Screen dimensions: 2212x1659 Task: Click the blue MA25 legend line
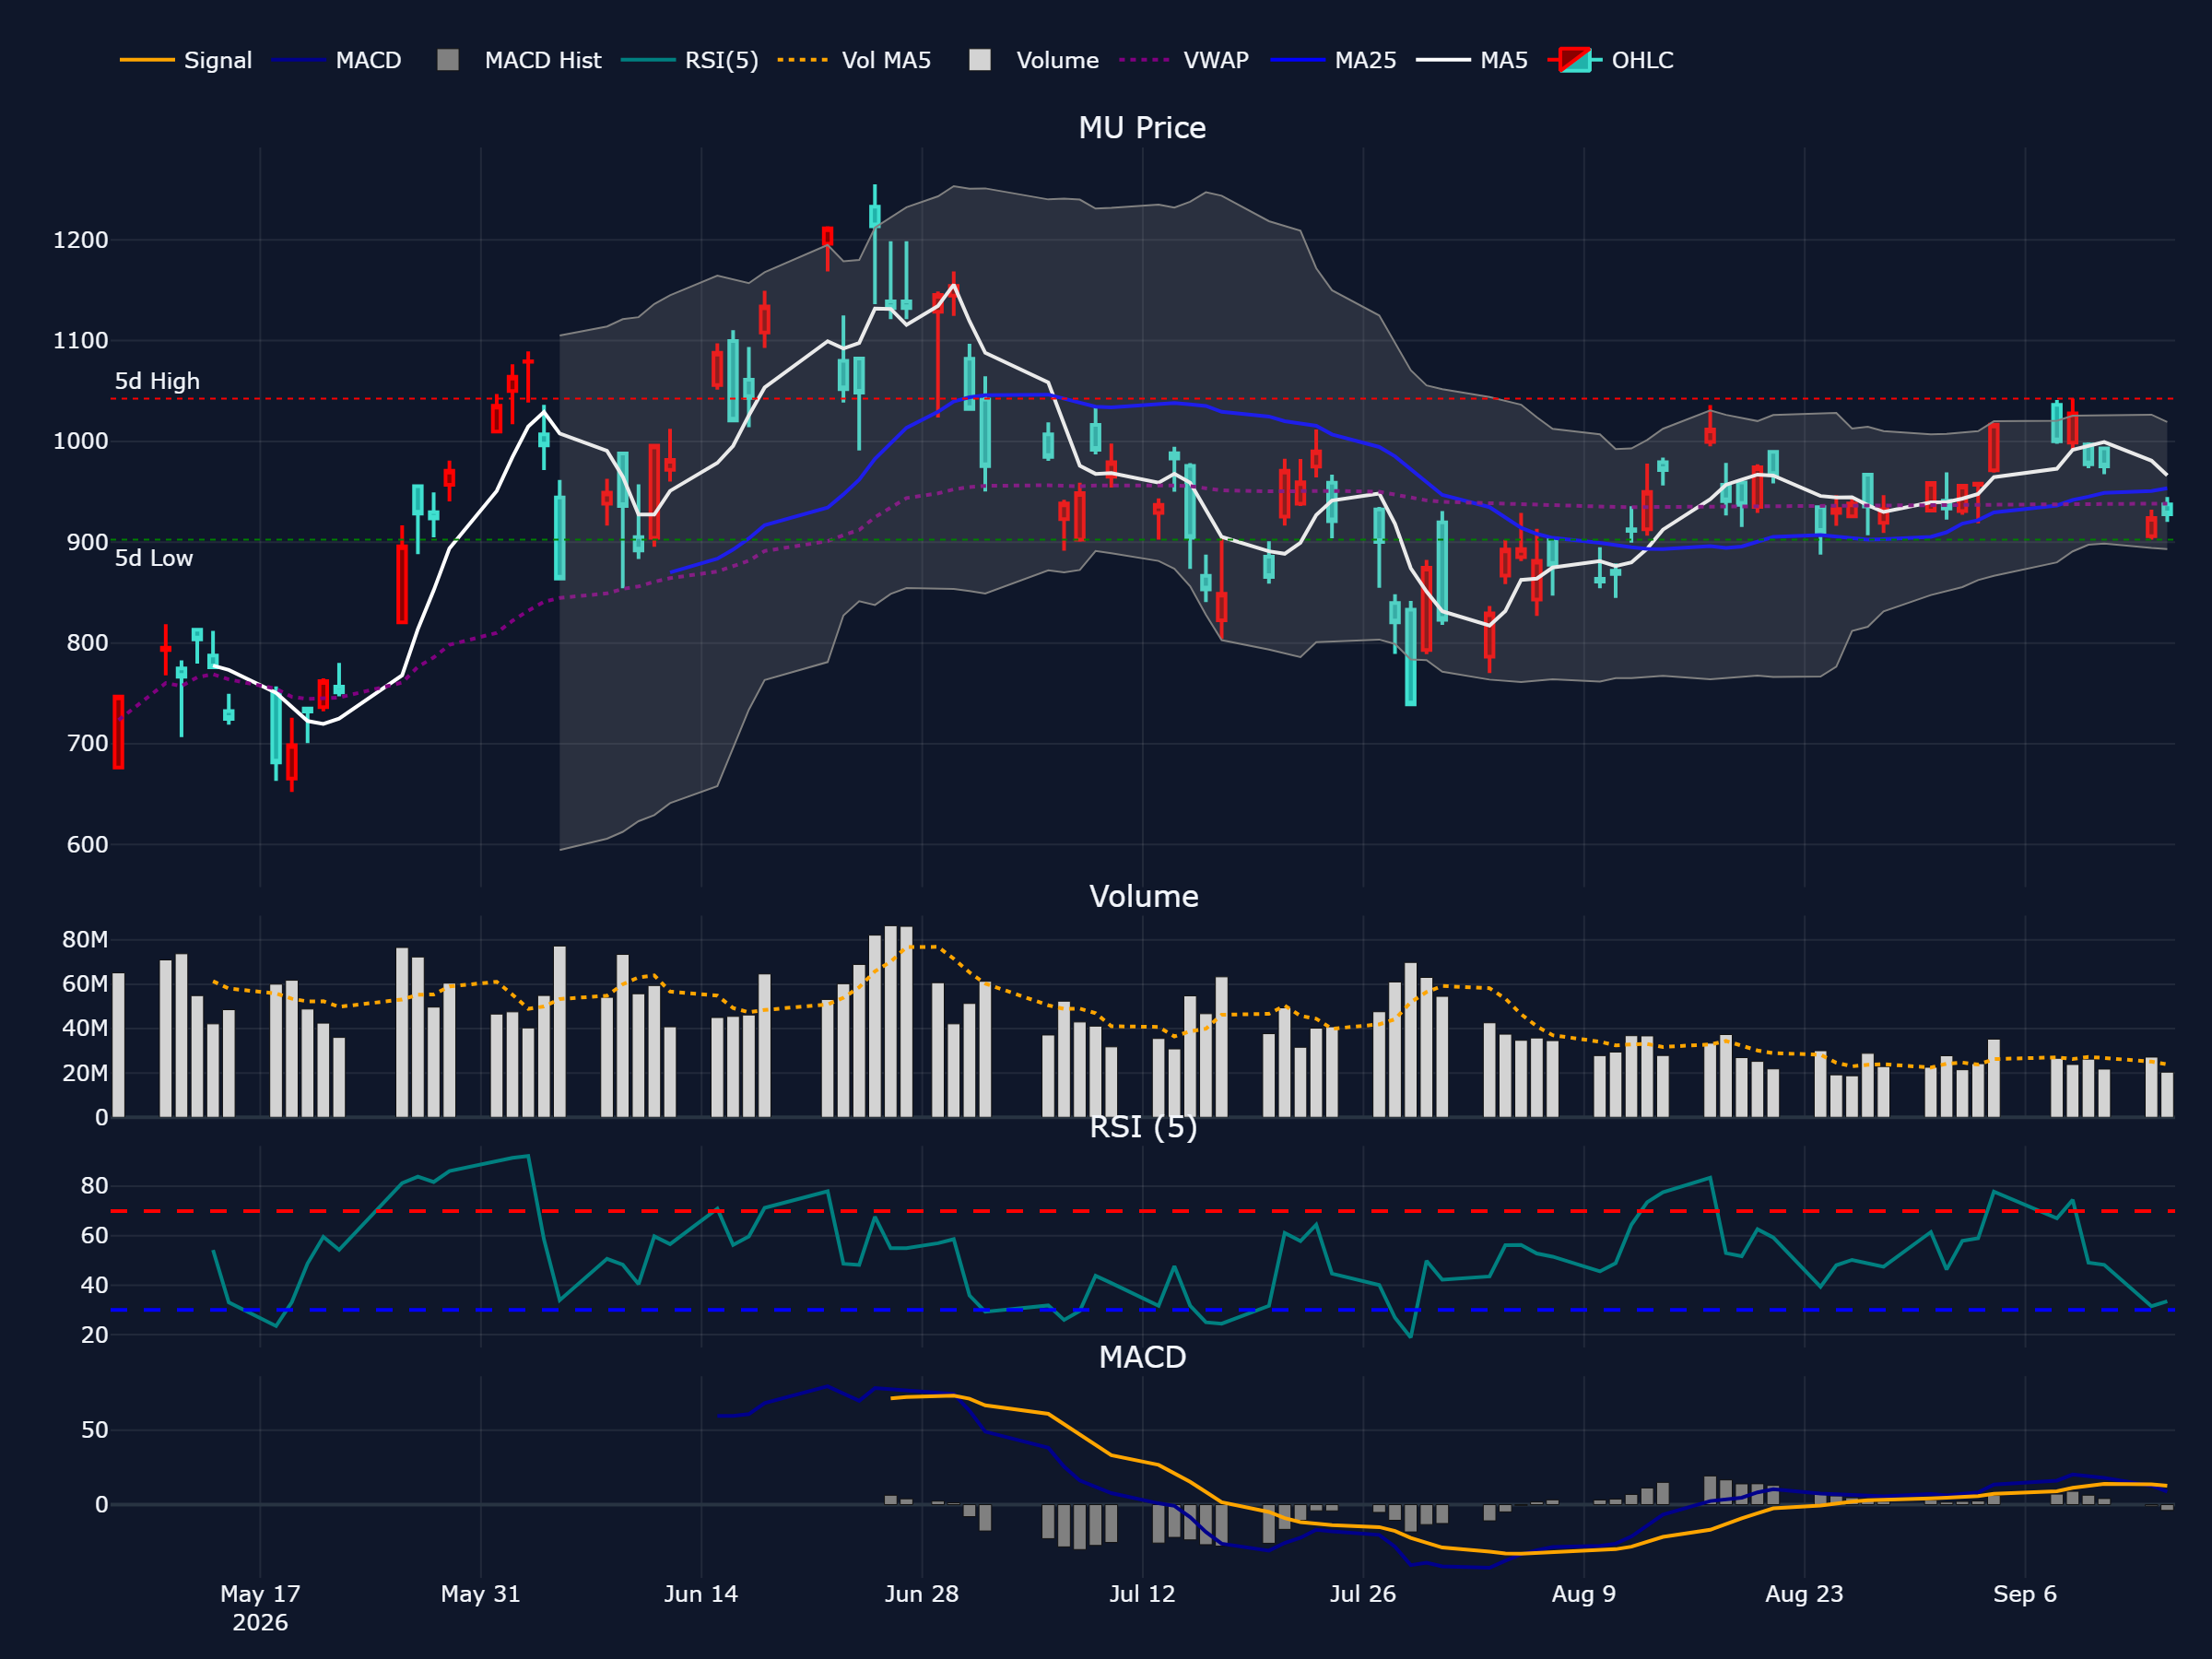click(x=1297, y=60)
